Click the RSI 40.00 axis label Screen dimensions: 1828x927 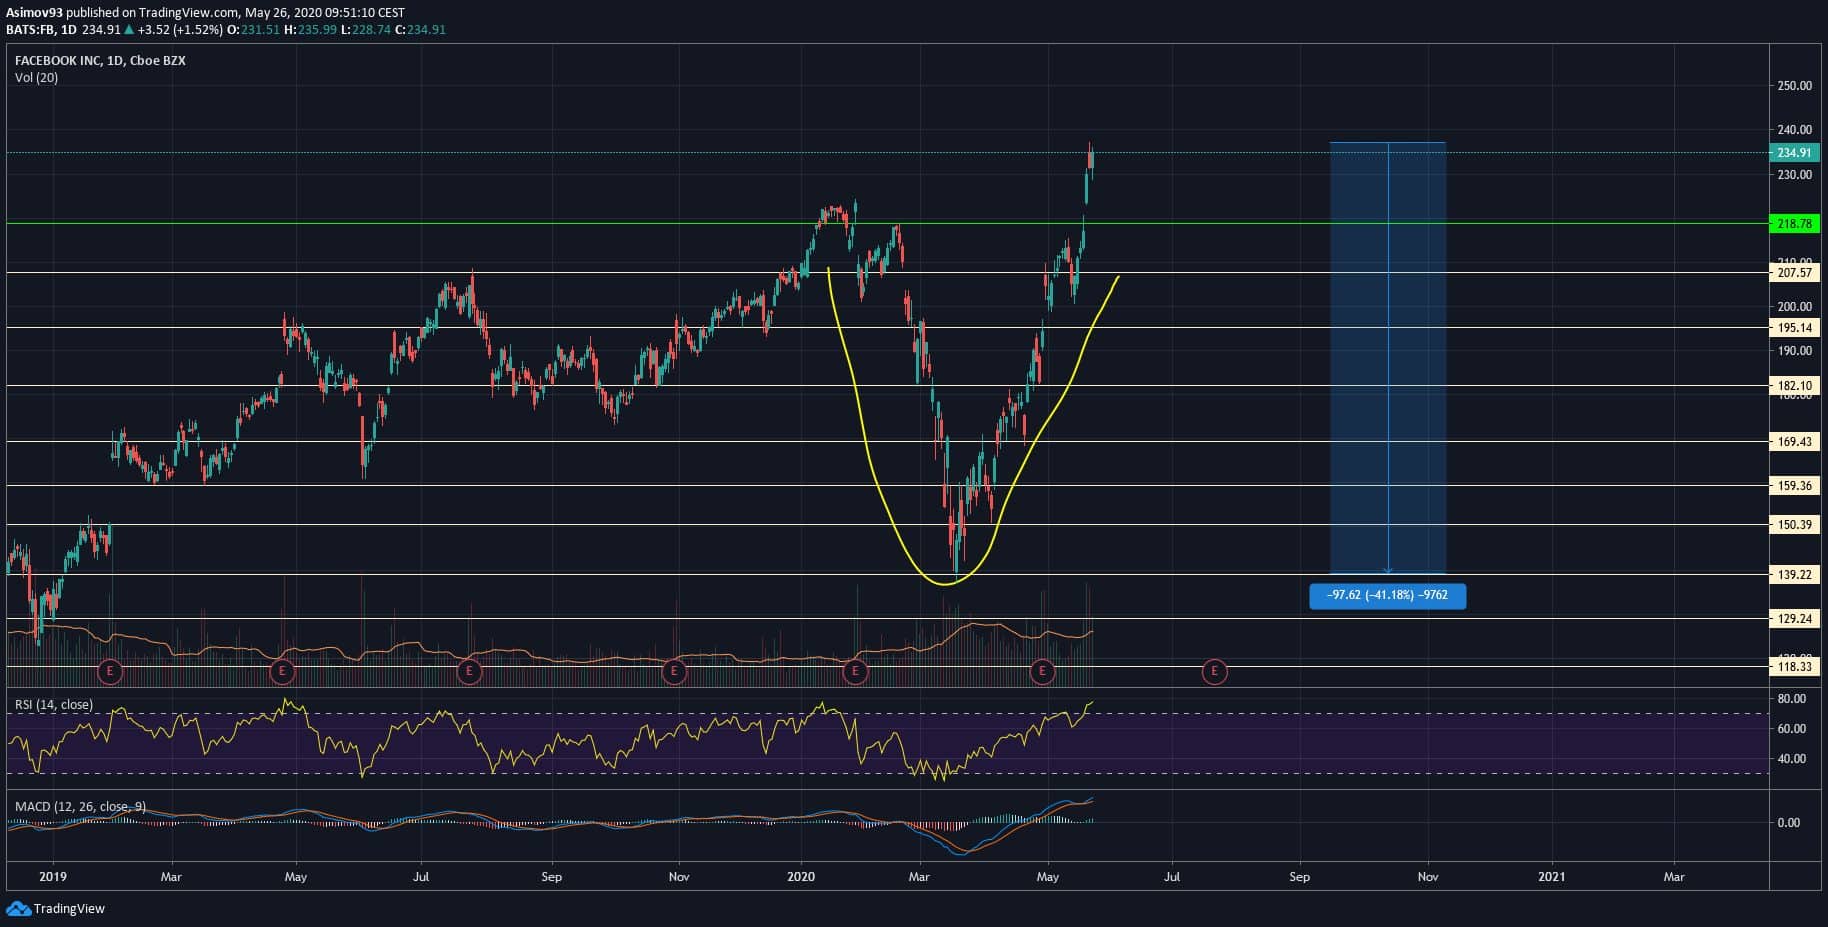click(1792, 758)
